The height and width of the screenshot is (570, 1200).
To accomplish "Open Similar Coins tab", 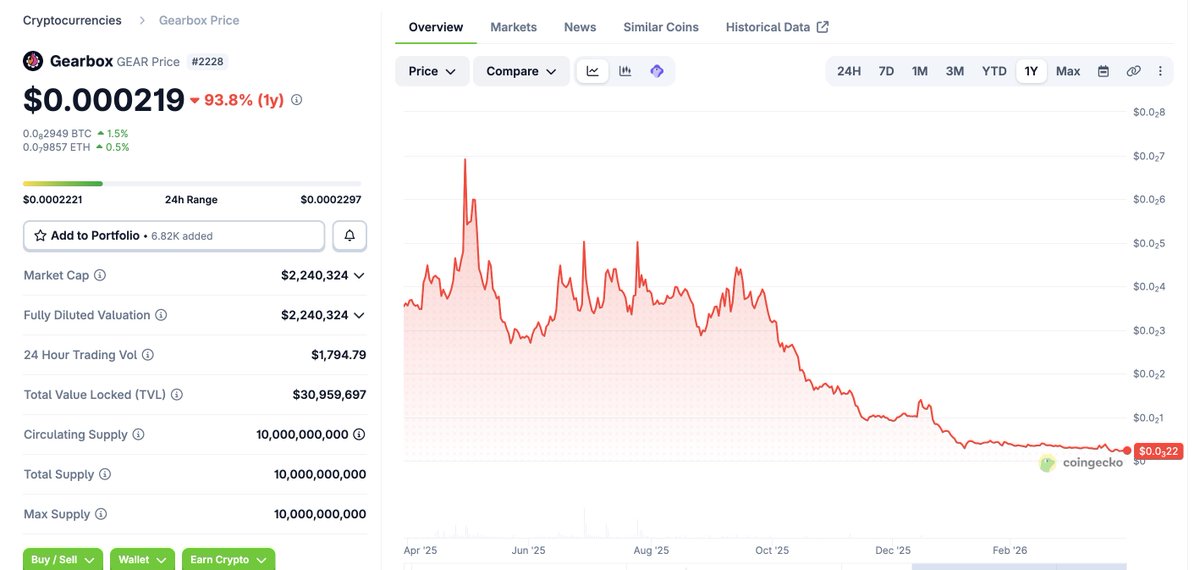I will 661,27.
